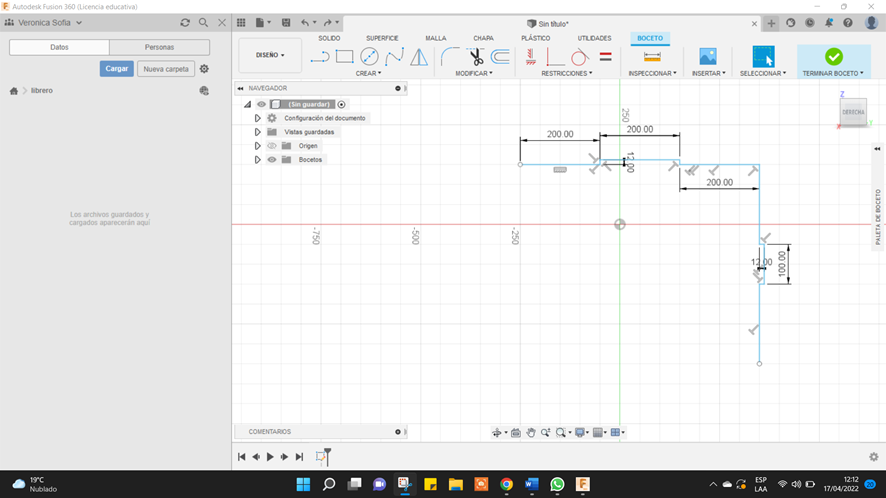886x498 pixels.
Task: Open data panel settings gear
Action: tap(205, 68)
